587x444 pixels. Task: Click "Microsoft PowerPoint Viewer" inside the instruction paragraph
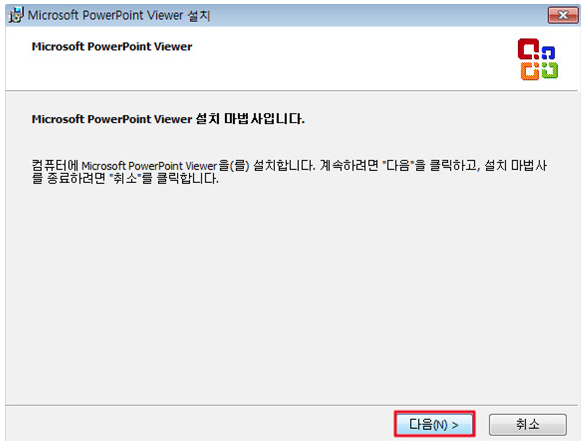tap(149, 165)
